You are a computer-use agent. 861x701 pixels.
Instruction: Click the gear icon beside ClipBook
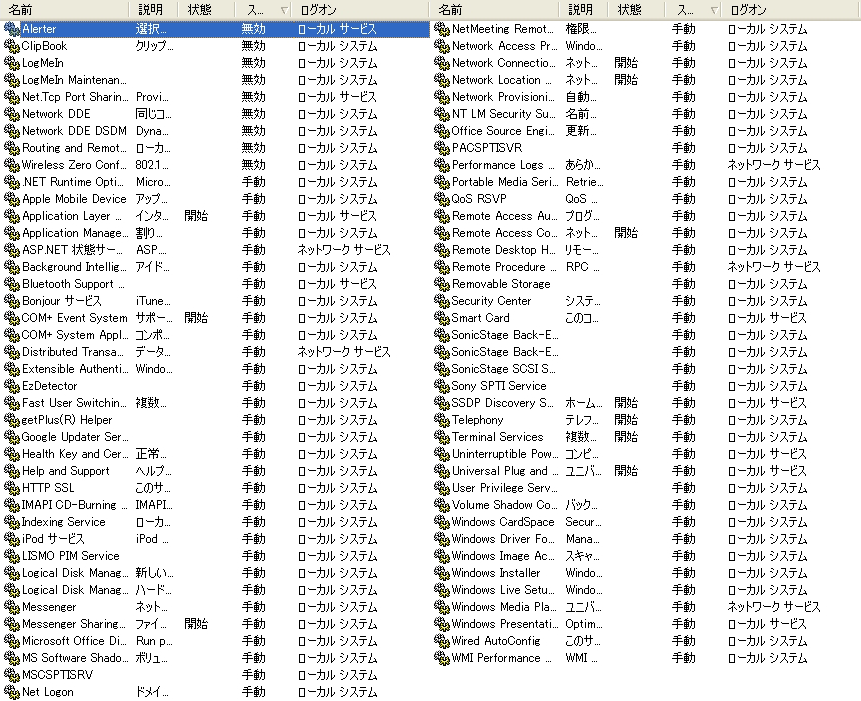tap(12, 46)
